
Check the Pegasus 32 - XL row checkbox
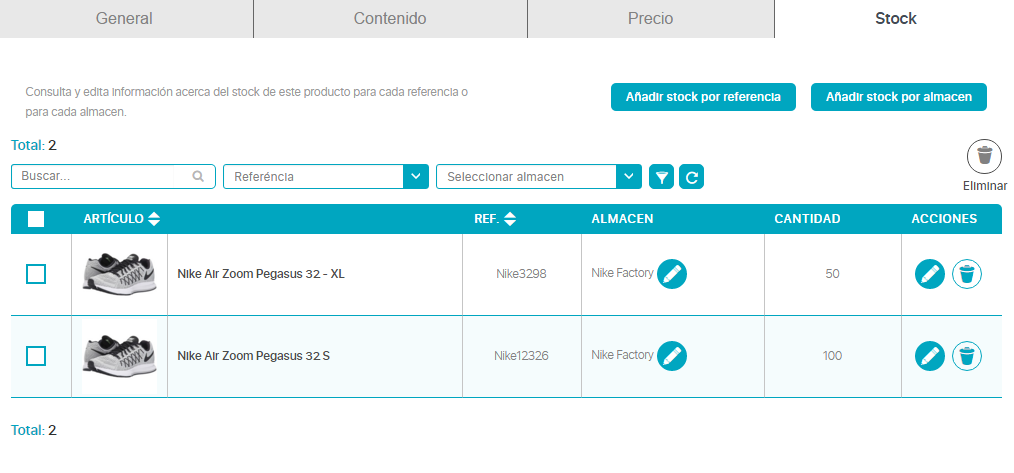click(x=36, y=274)
